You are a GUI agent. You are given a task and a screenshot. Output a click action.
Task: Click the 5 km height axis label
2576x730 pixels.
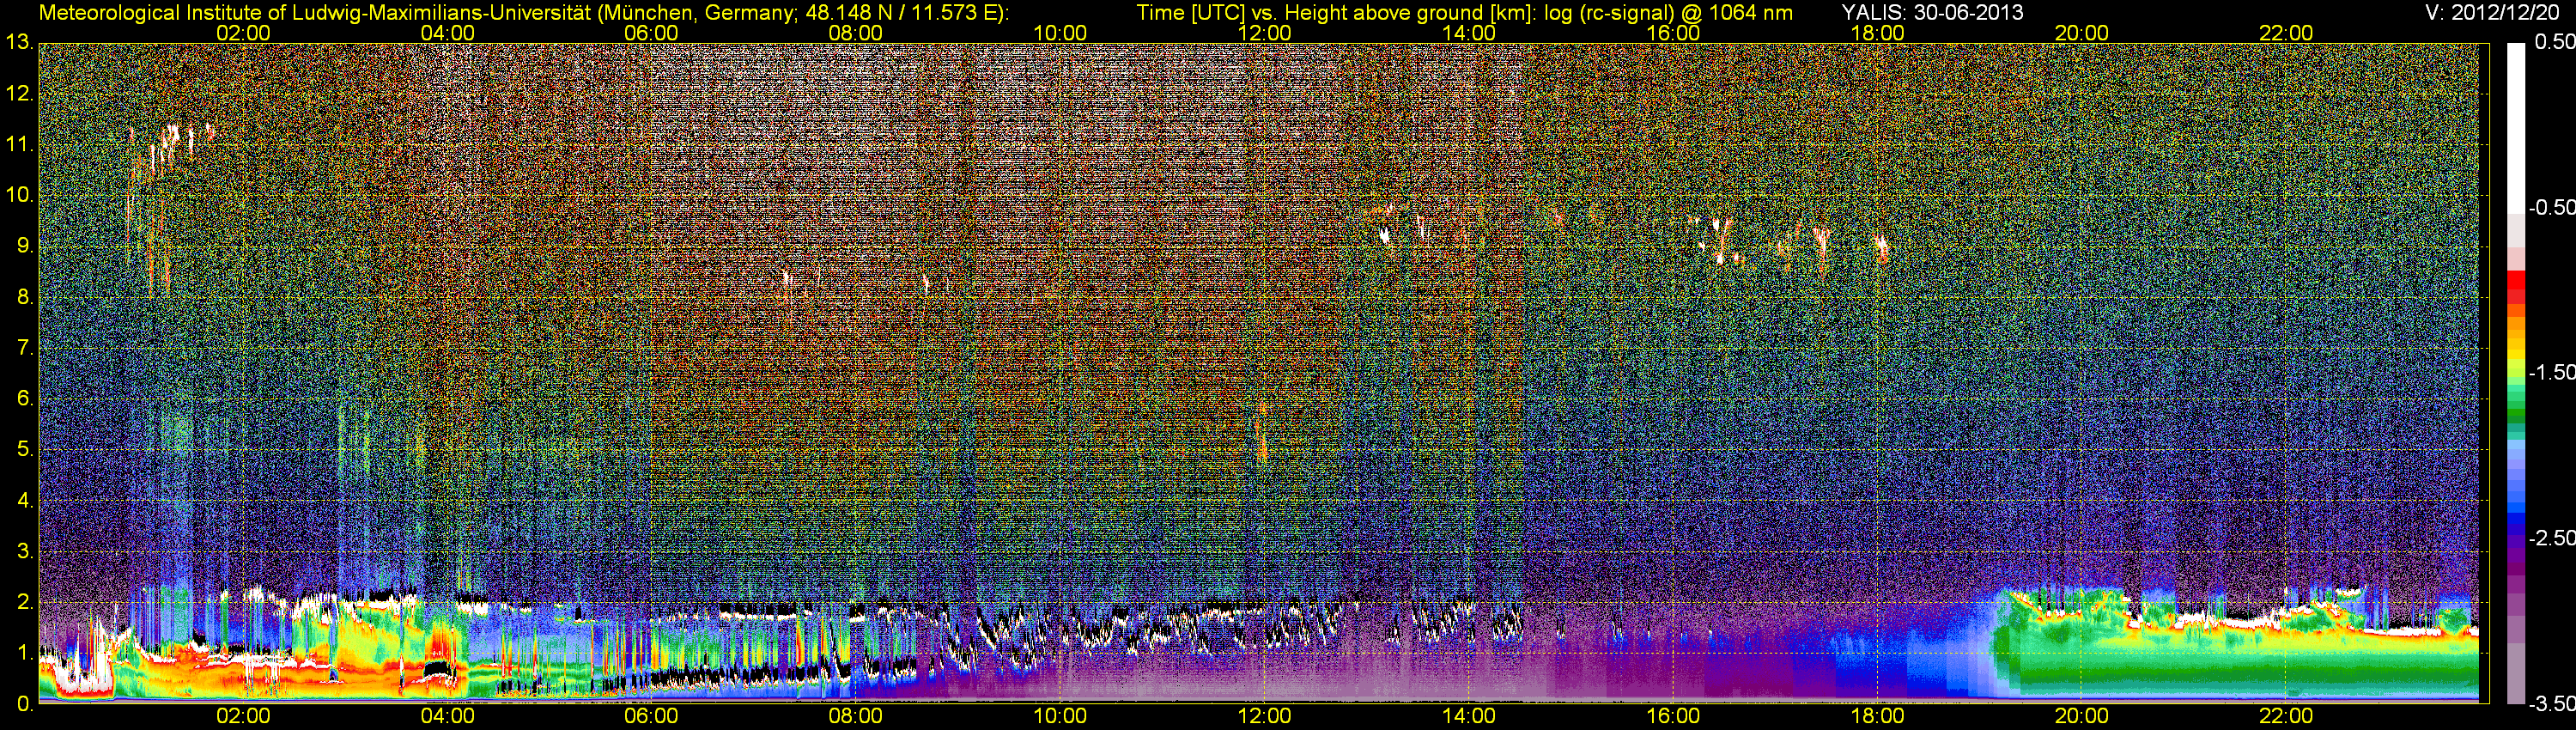[24, 450]
